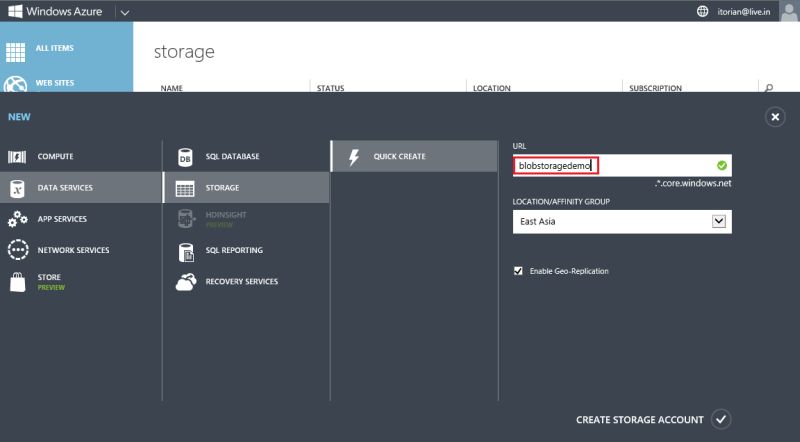Expand the chevron next to Windows Azure
800x442 pixels.
(124, 12)
